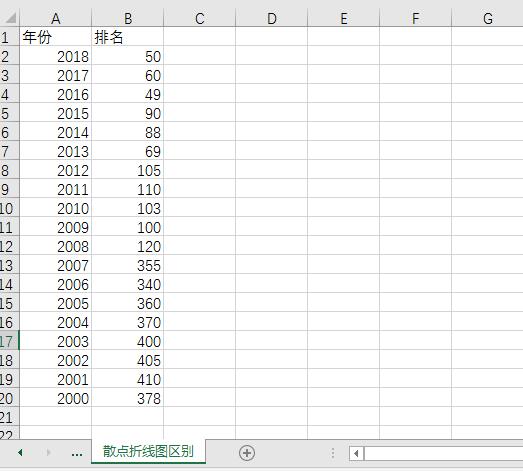Viewport: 523px width, 471px height.
Task: Show hidden sheets via ellipsis button
Action: coord(77,454)
